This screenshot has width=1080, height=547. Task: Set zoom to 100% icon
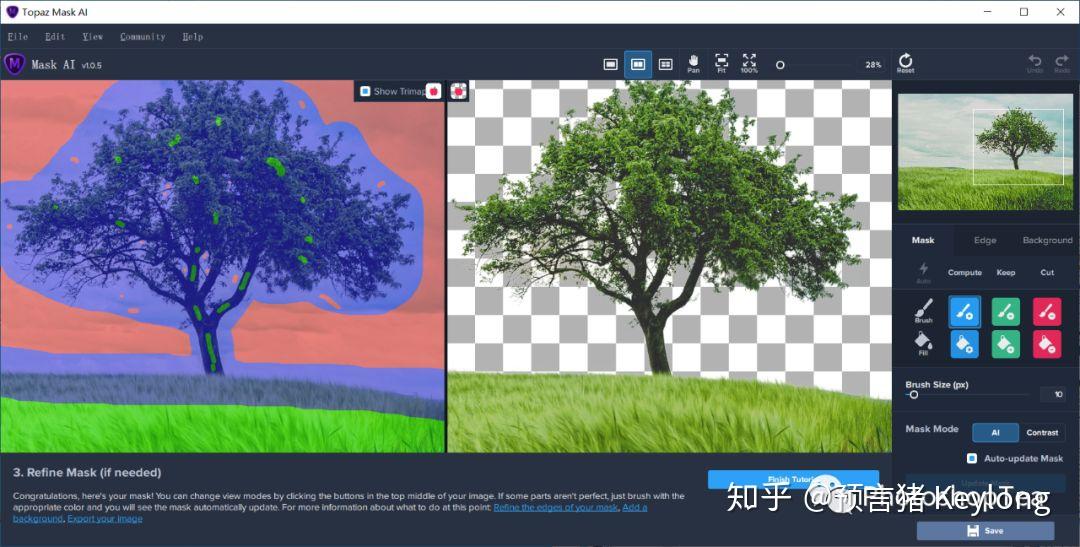749,63
